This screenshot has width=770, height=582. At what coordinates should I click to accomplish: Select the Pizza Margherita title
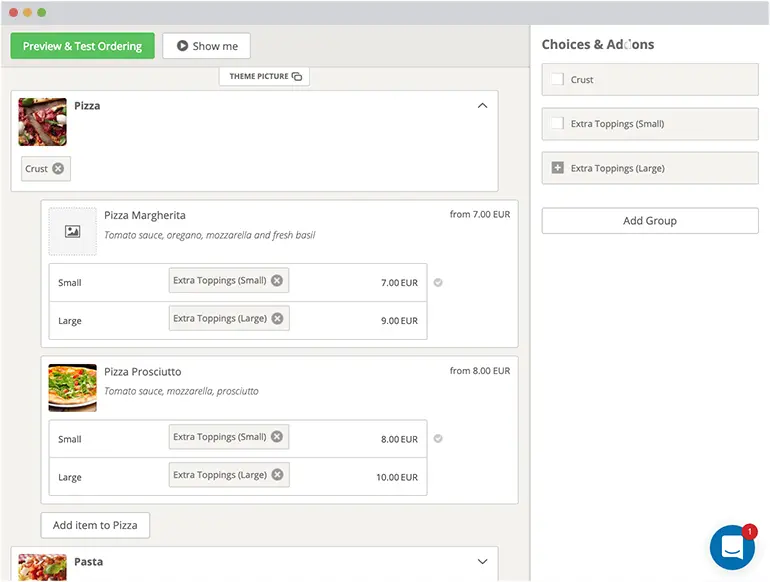(x=145, y=215)
